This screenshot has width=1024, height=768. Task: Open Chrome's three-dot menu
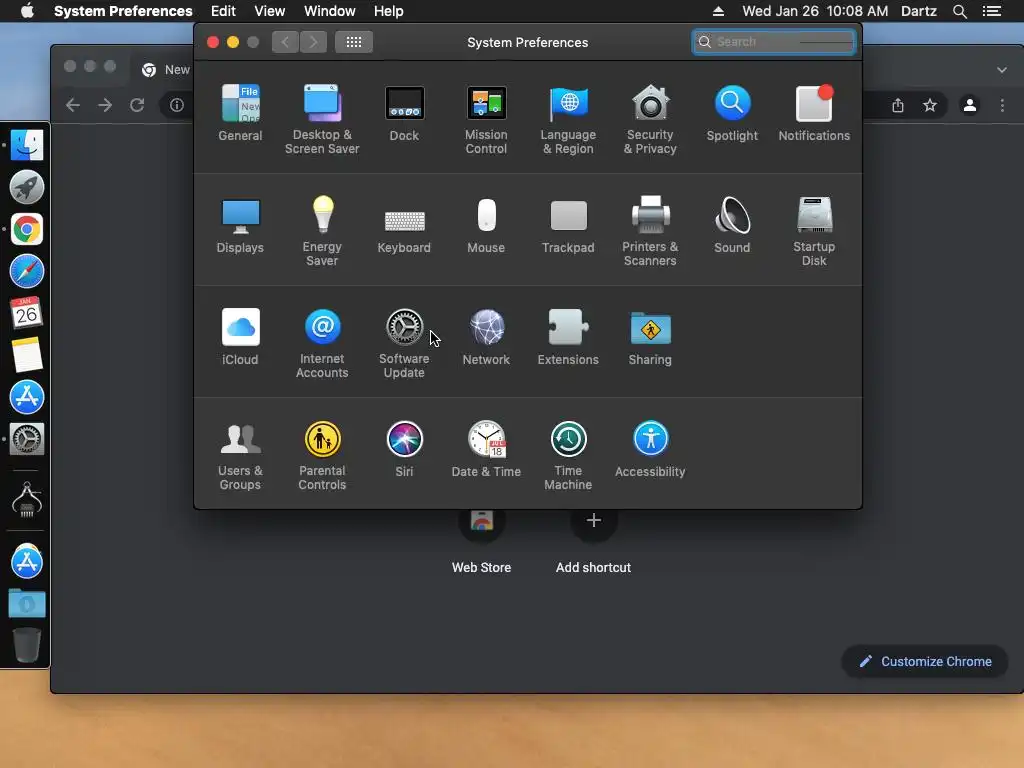(x=1002, y=105)
